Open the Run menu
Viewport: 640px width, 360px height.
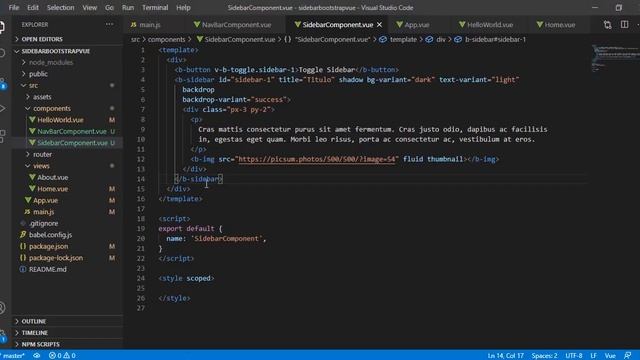click(x=128, y=8)
